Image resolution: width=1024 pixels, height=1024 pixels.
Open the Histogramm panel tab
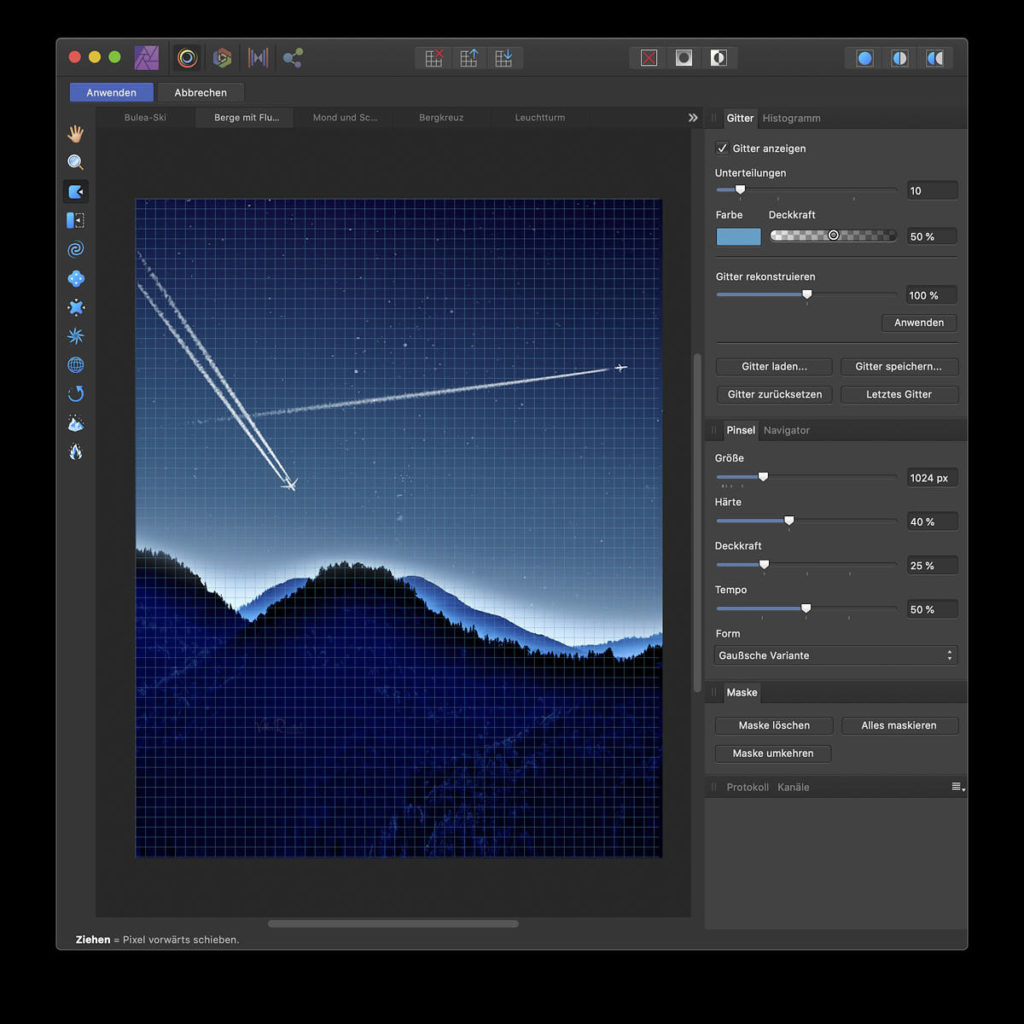click(x=791, y=118)
